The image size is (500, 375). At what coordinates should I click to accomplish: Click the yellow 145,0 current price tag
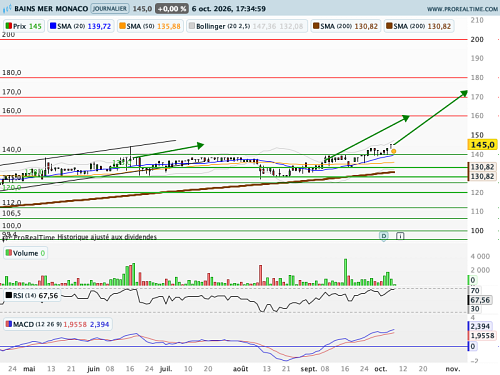pos(483,145)
